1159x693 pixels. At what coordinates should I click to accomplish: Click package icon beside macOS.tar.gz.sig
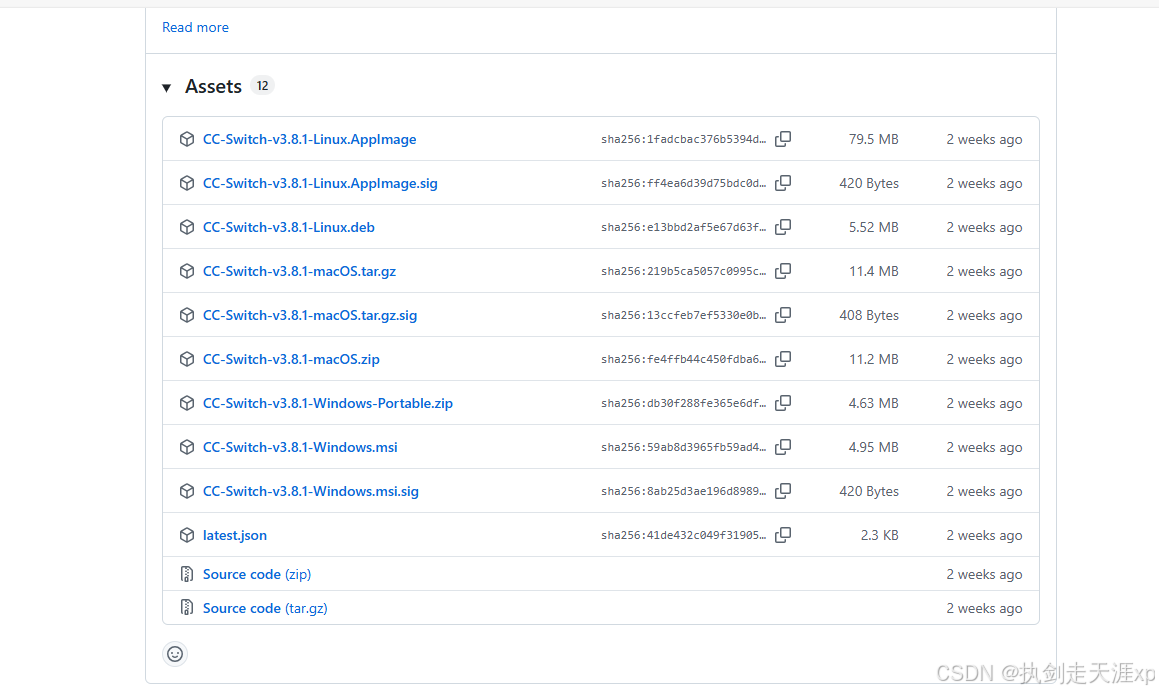point(187,315)
